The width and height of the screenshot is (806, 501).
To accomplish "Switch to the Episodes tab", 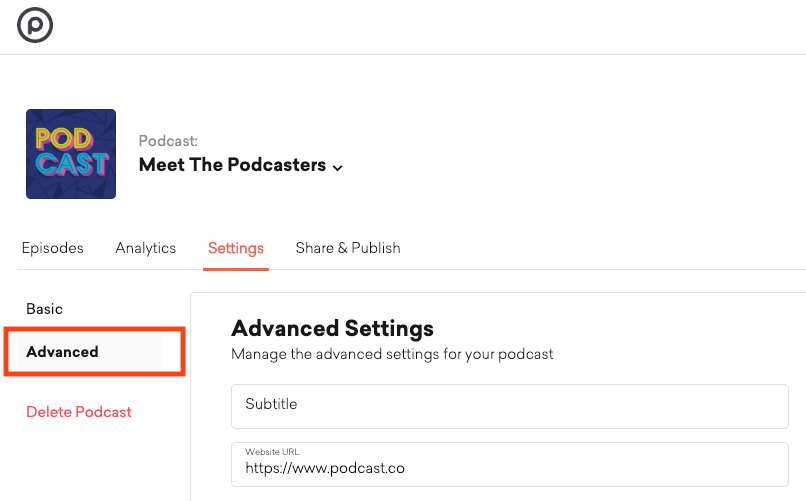I will coord(52,248).
